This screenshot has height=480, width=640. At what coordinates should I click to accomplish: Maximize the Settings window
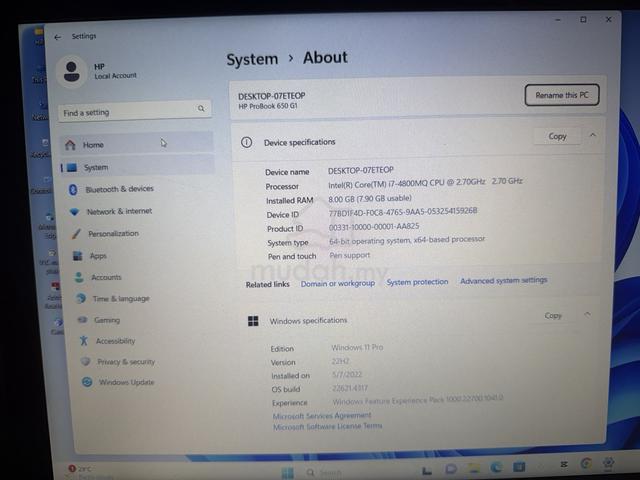[584, 20]
